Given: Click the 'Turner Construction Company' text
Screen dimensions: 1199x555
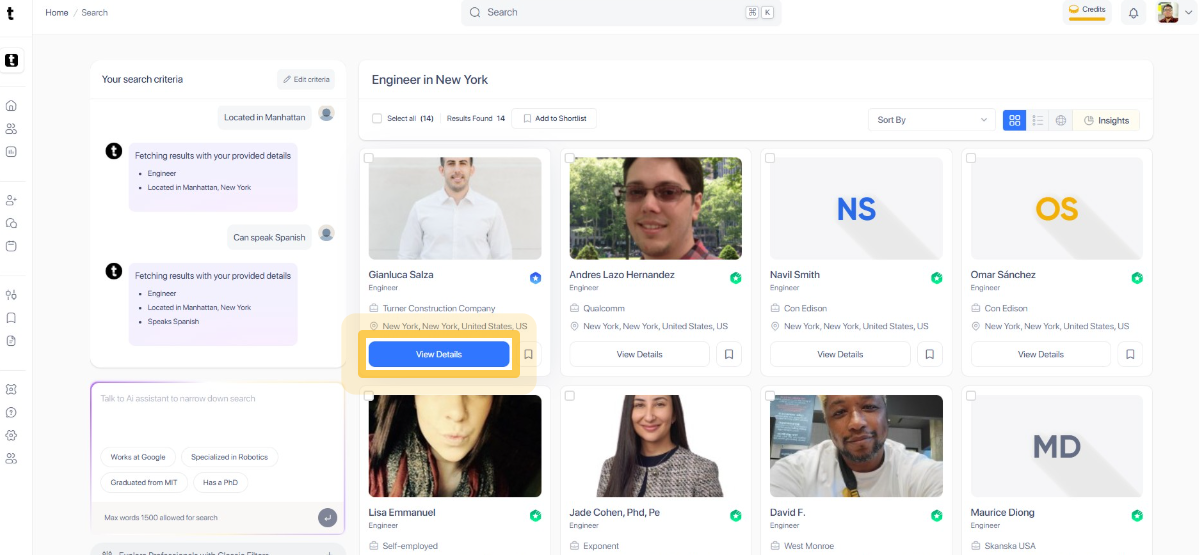Looking at the screenshot, I should (x=439, y=308).
